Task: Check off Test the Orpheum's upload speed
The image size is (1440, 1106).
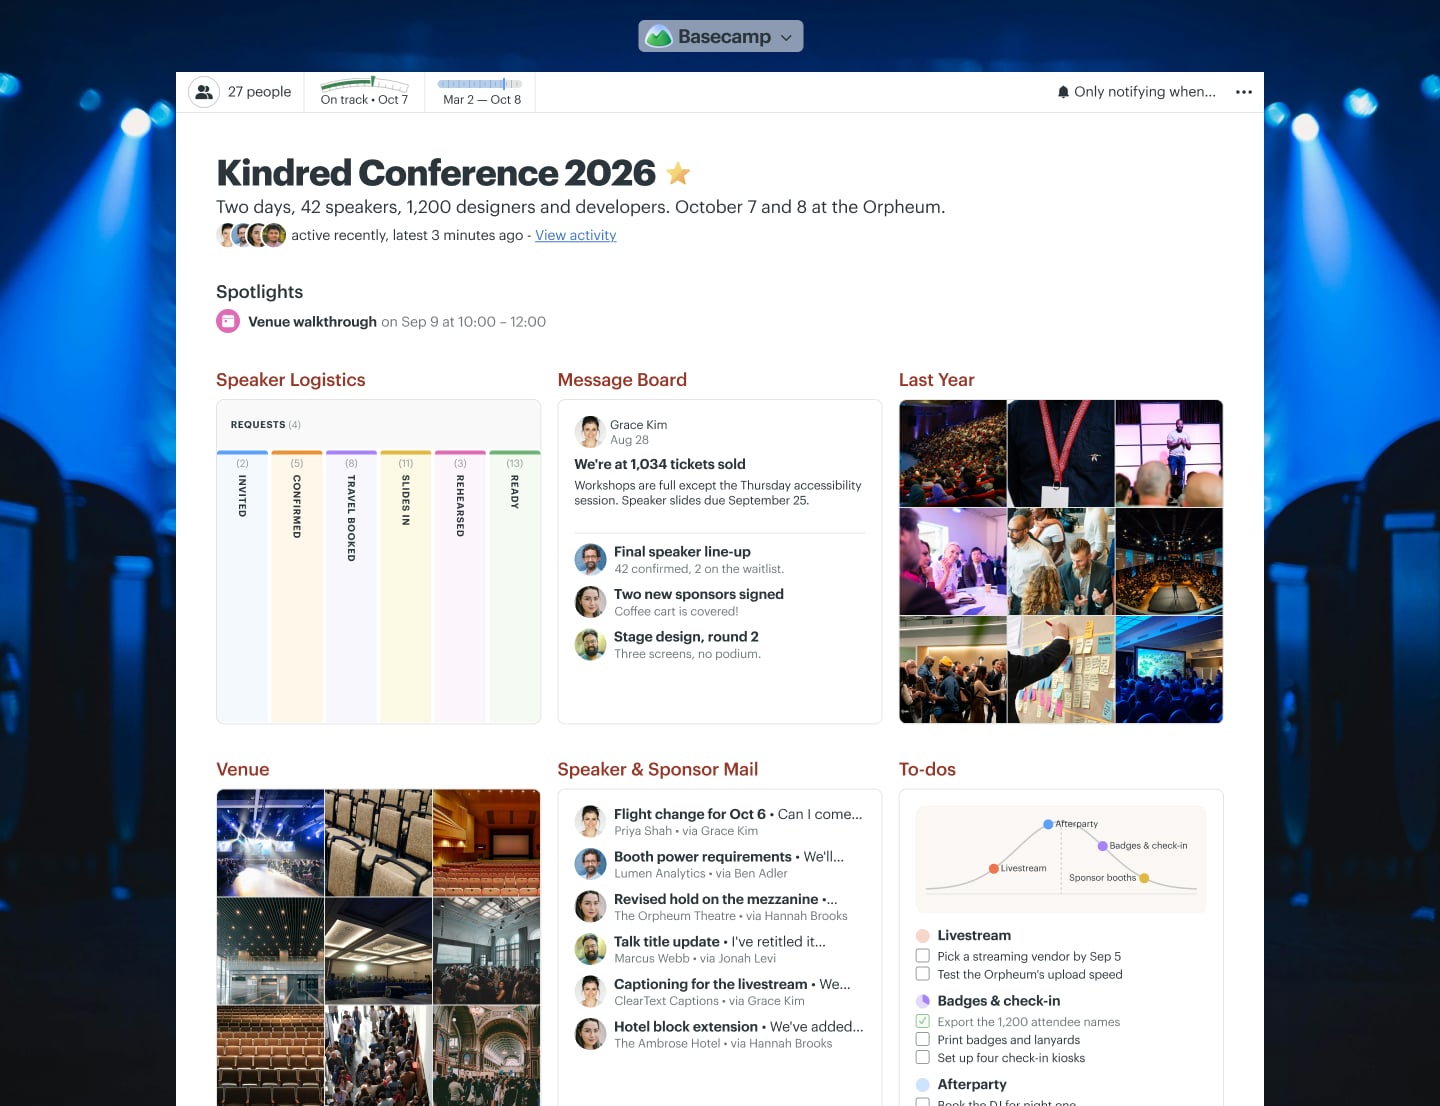Action: click(923, 974)
